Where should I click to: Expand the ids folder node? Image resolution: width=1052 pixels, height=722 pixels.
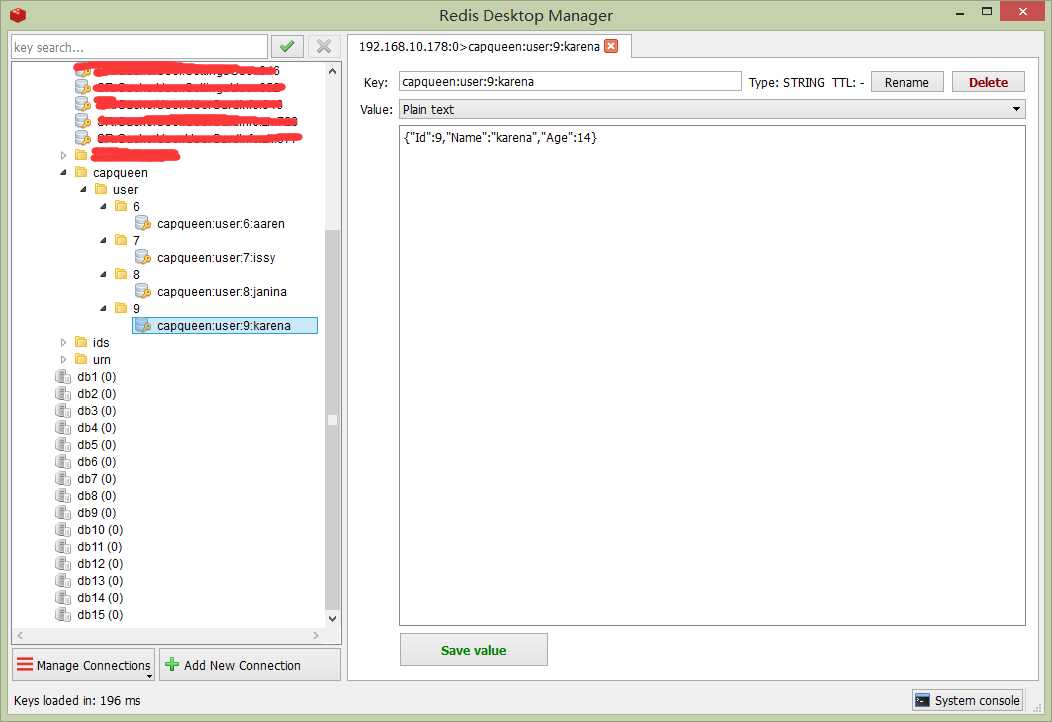pos(64,342)
